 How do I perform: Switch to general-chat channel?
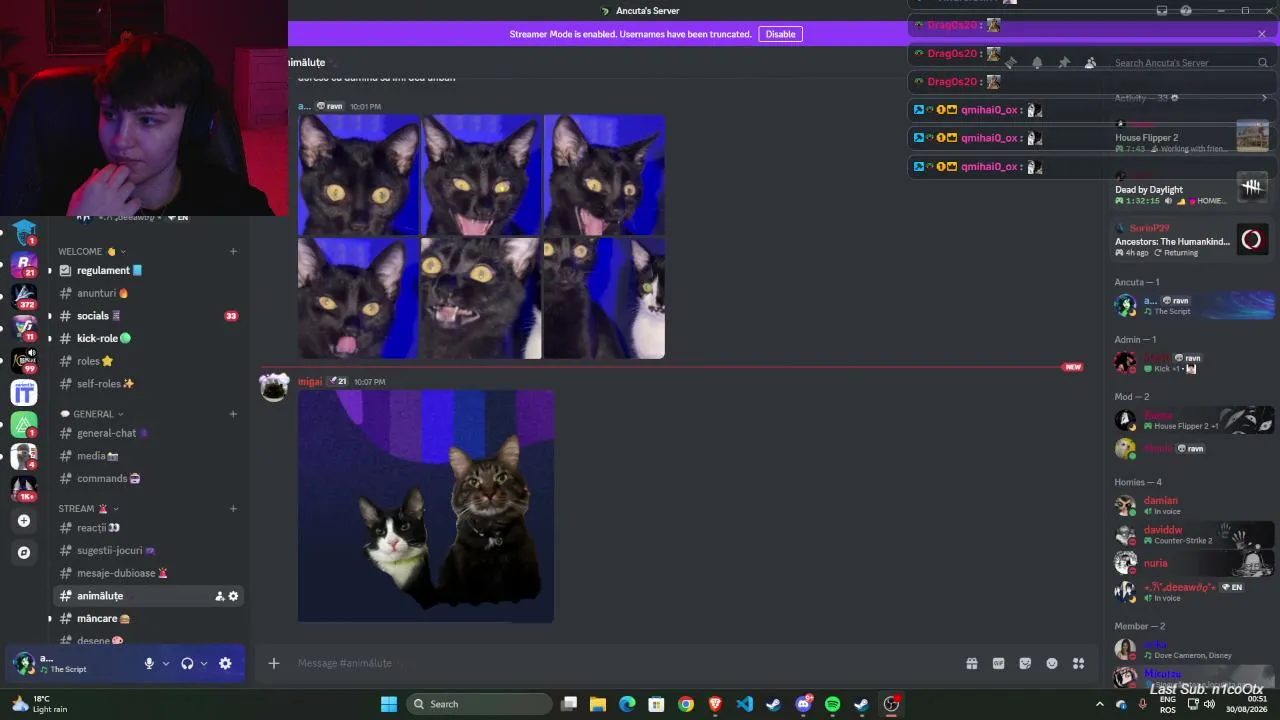pyautogui.click(x=149, y=433)
